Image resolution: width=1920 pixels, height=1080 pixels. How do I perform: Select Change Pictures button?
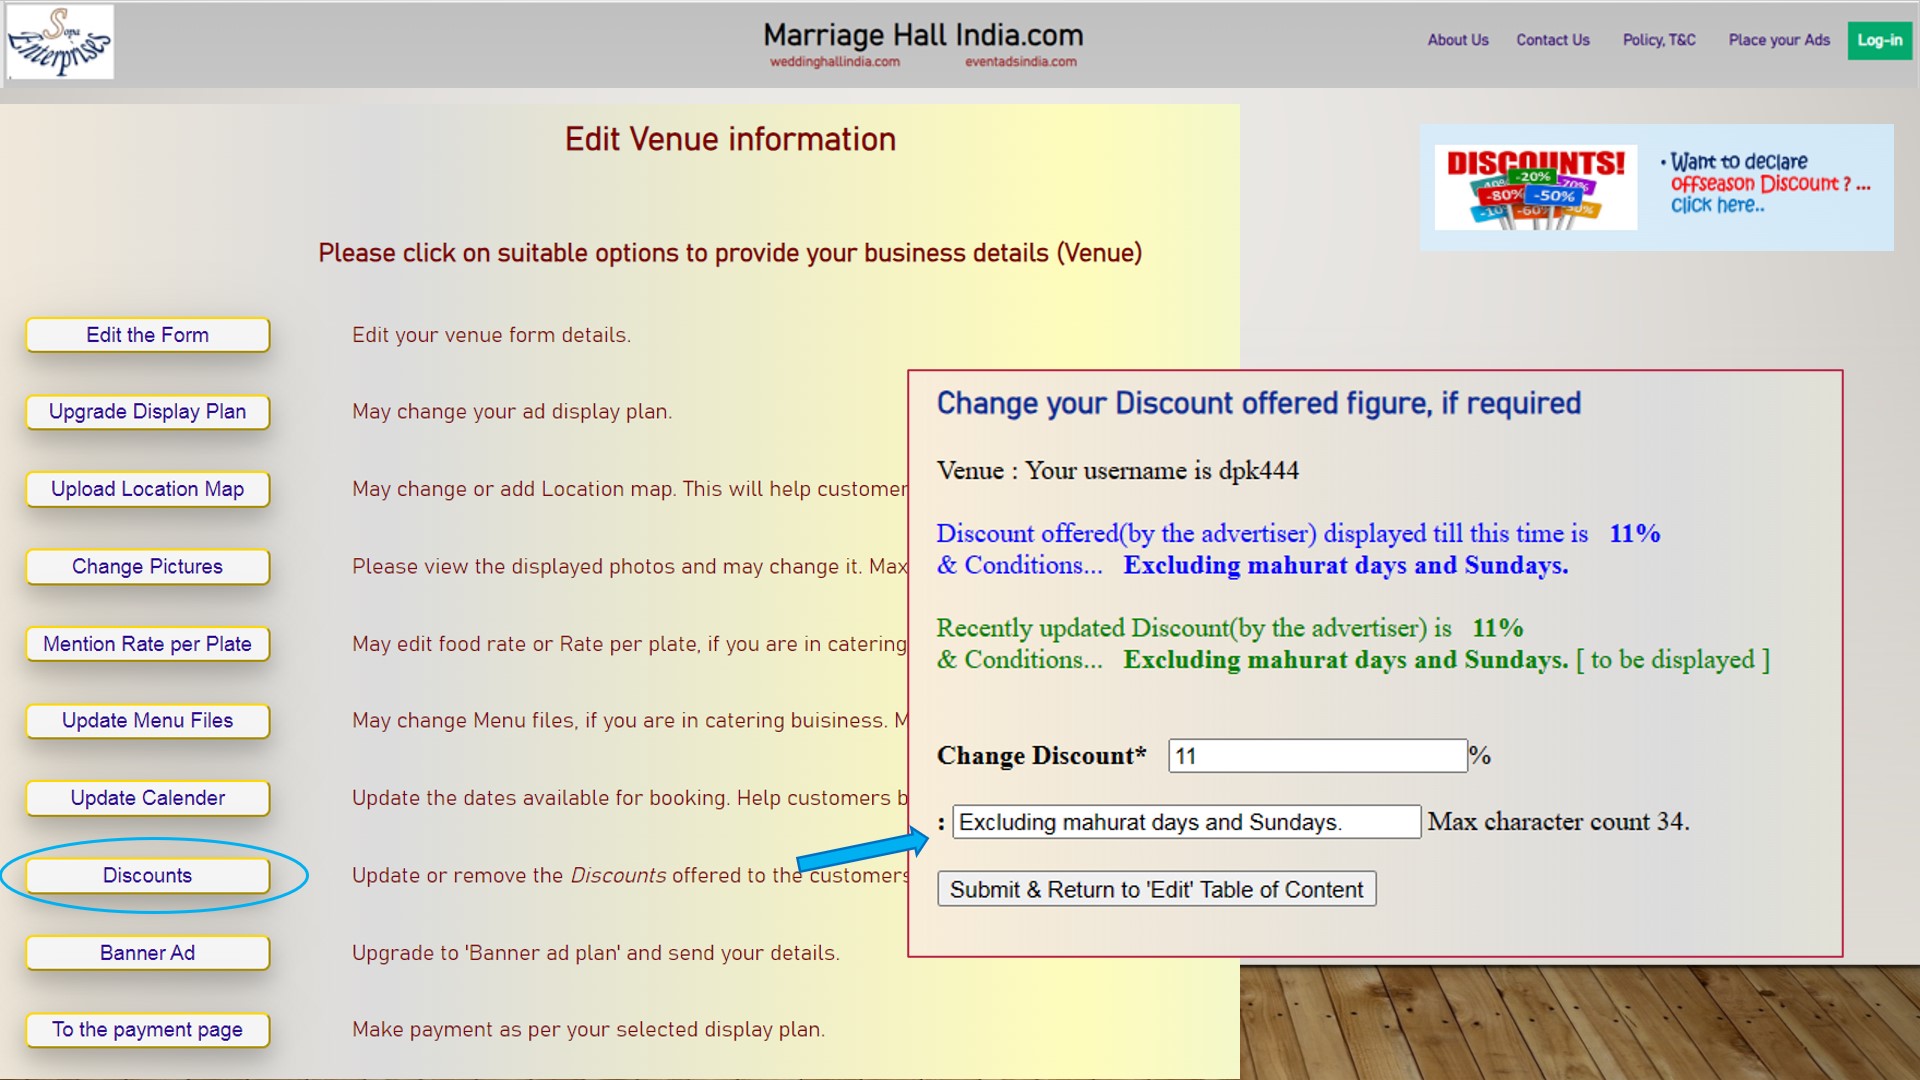[x=148, y=566]
